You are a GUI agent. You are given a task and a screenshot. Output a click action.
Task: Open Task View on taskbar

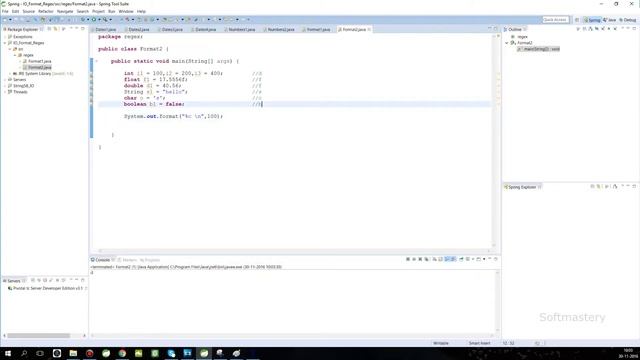[x=40, y=353]
